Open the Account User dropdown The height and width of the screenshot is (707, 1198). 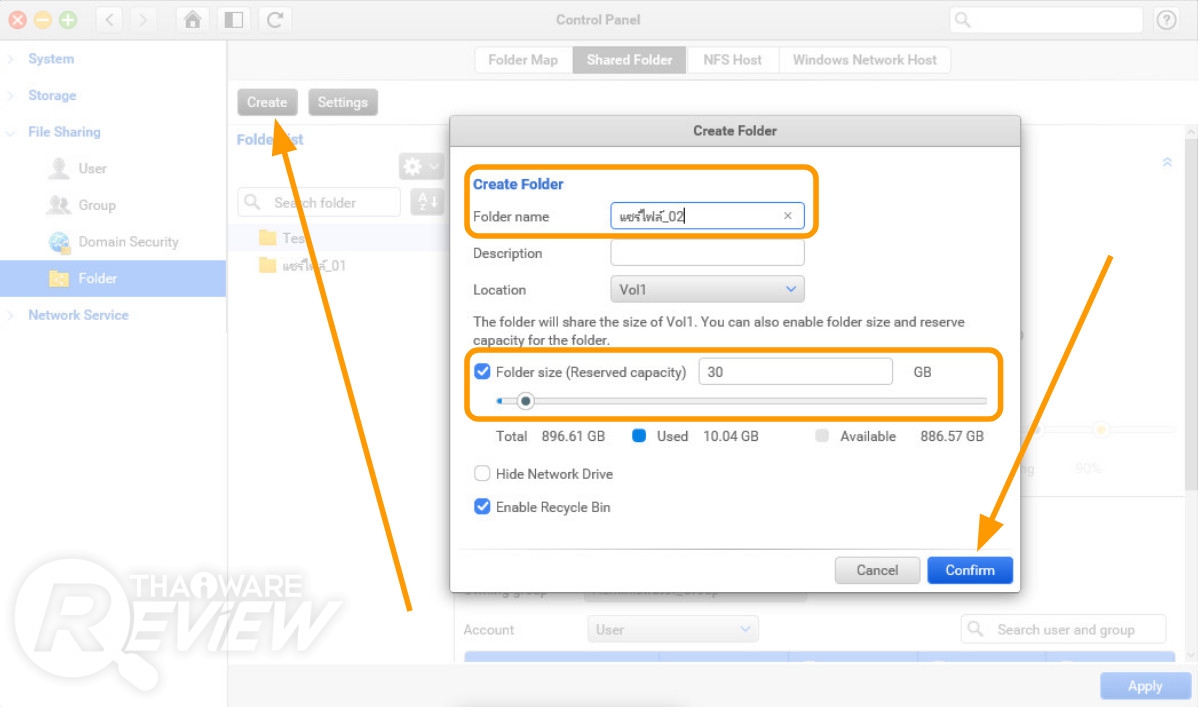[x=673, y=629]
